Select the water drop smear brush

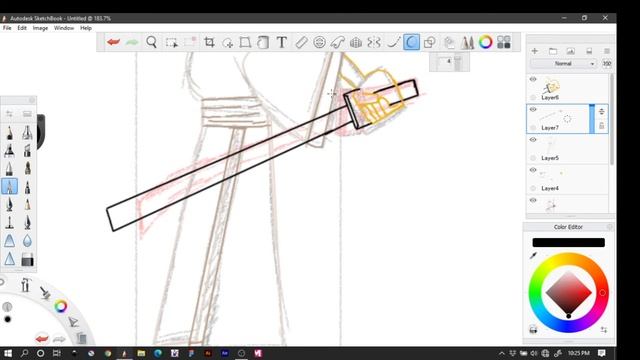tap(27, 240)
